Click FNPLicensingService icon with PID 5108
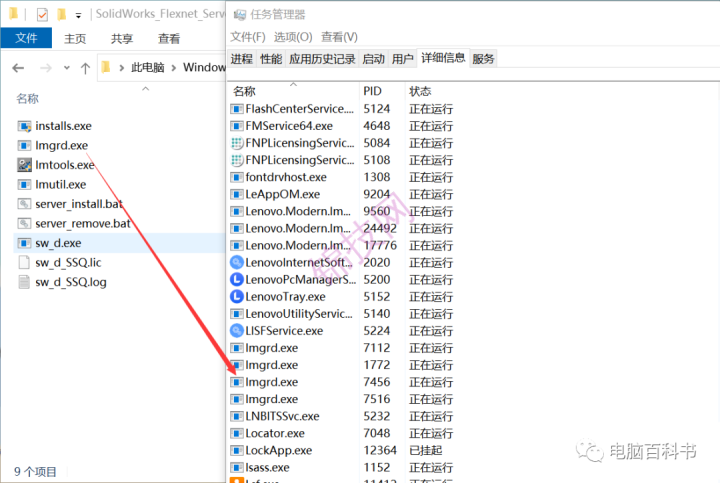720x483 pixels. pyautogui.click(x=236, y=160)
